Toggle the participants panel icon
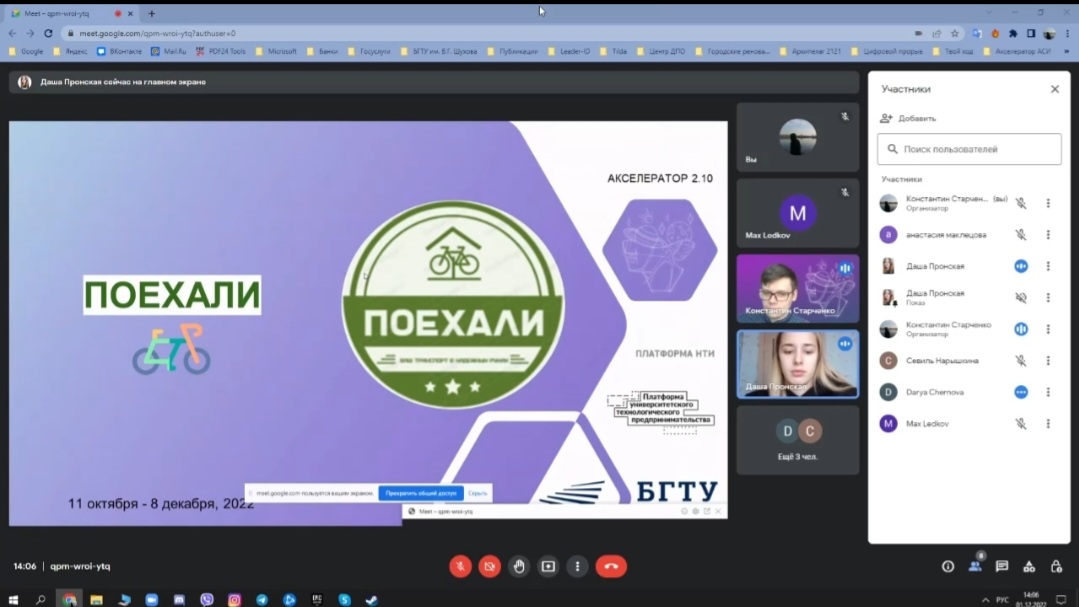 (975, 566)
